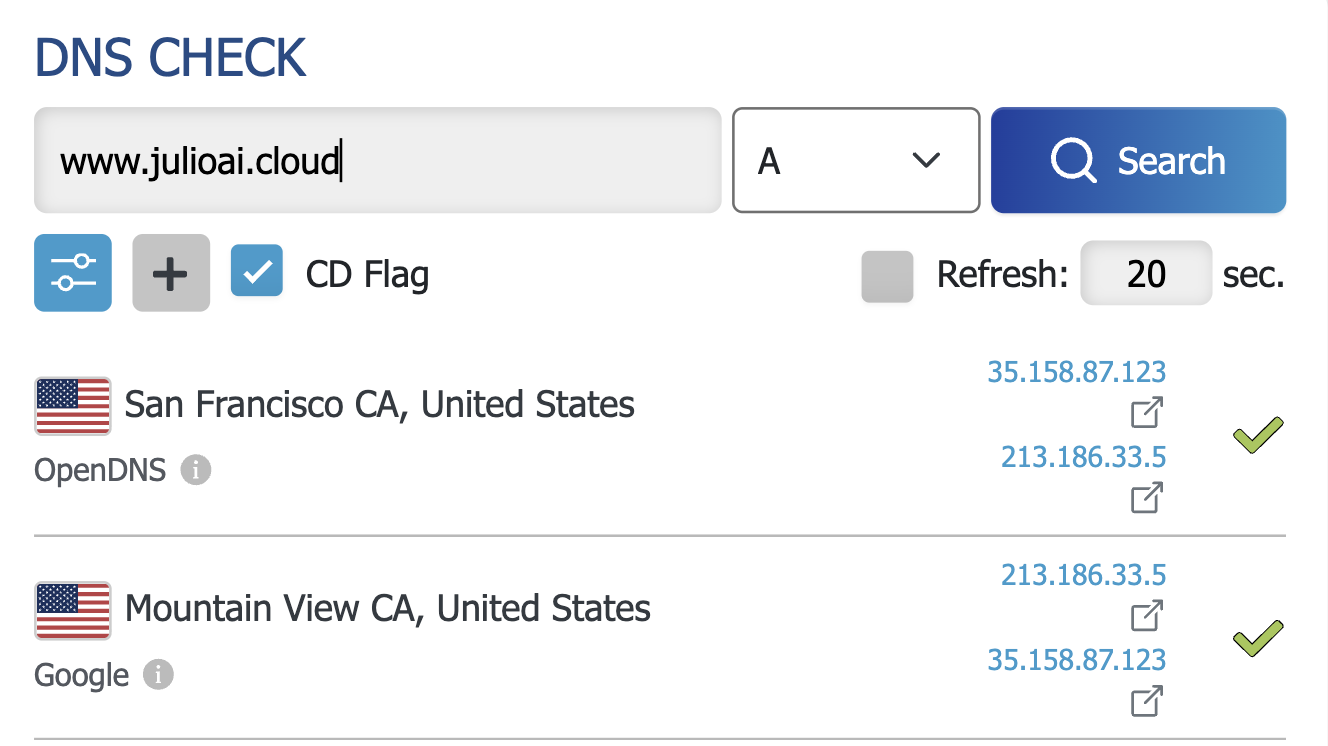Open external link icon below OpenDNS 213.186.33.5
Viewport: 1328px width, 746px height.
point(1147,497)
